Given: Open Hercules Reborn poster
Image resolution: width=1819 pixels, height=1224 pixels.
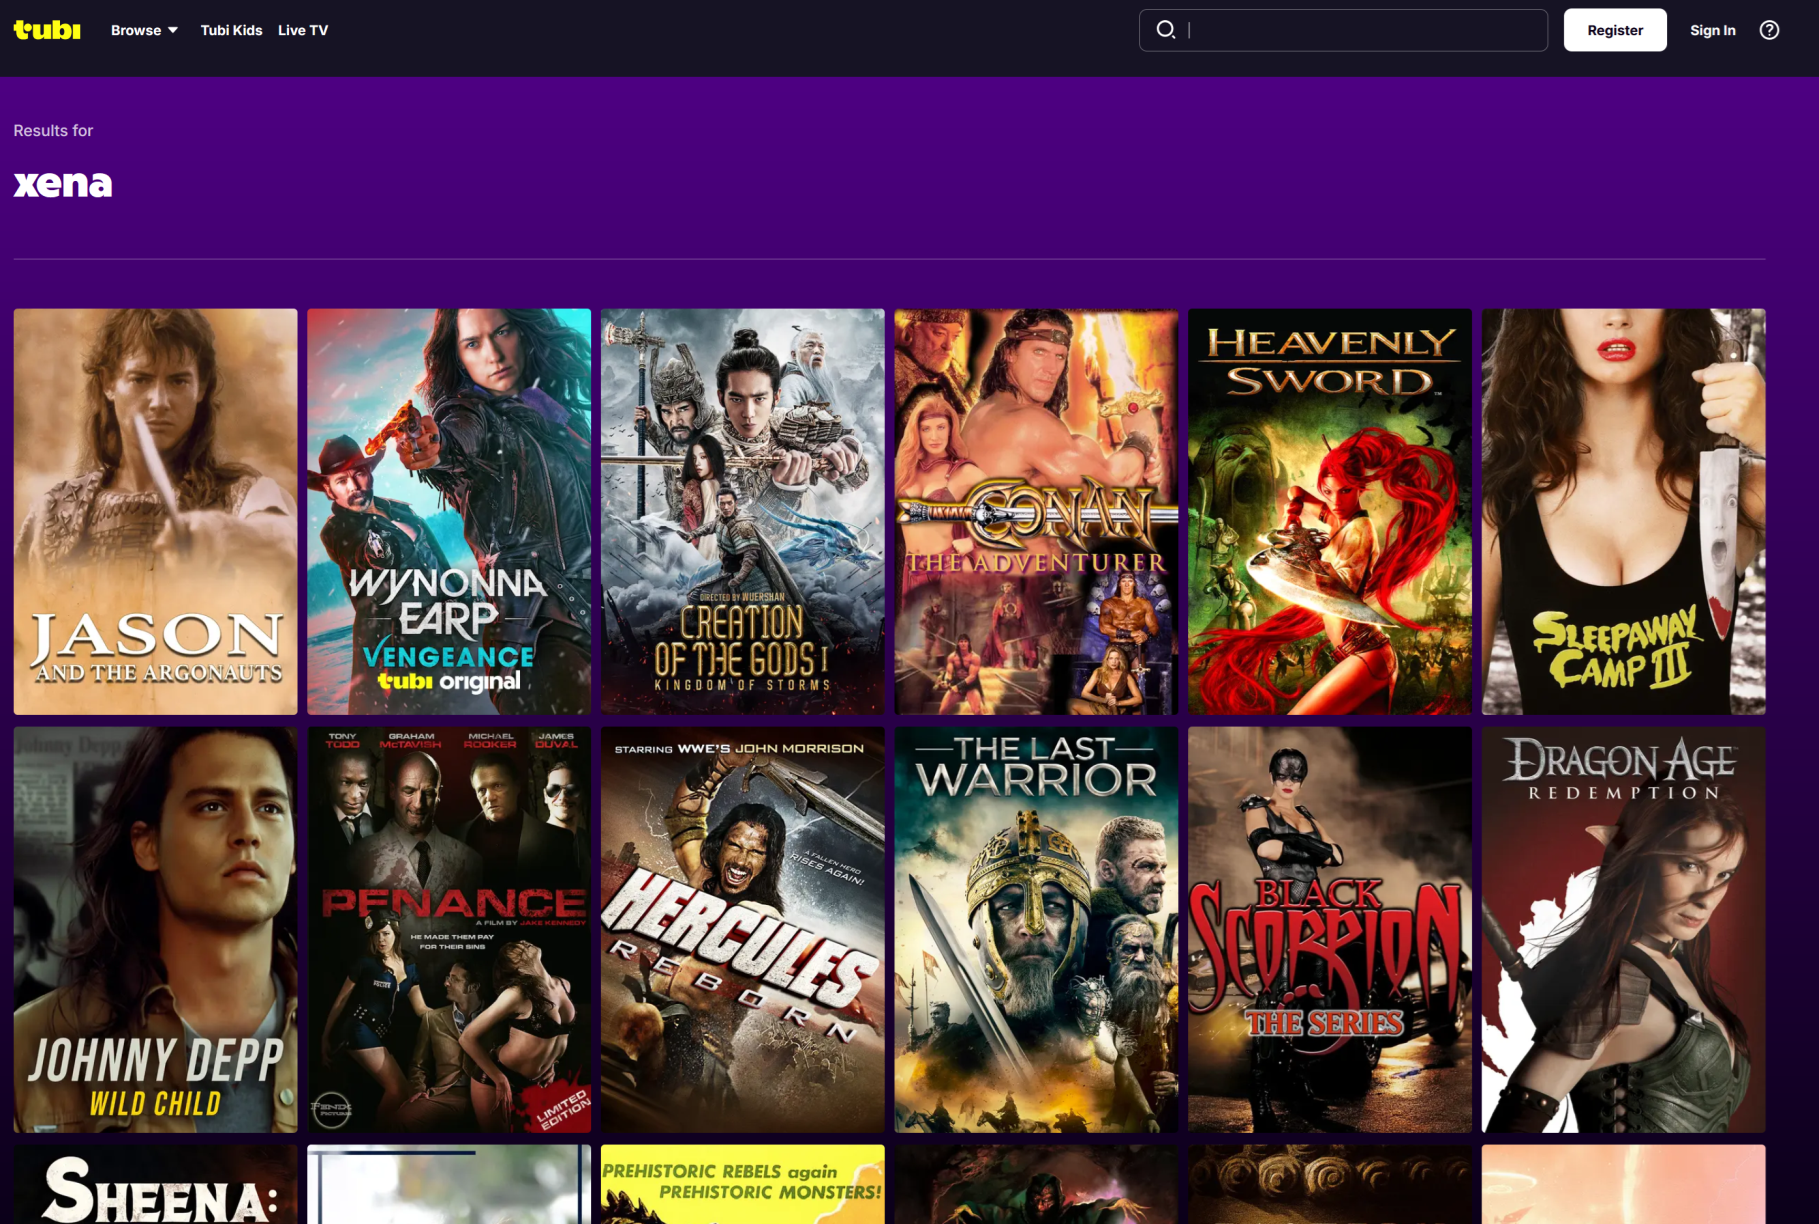Looking at the screenshot, I should [x=743, y=930].
